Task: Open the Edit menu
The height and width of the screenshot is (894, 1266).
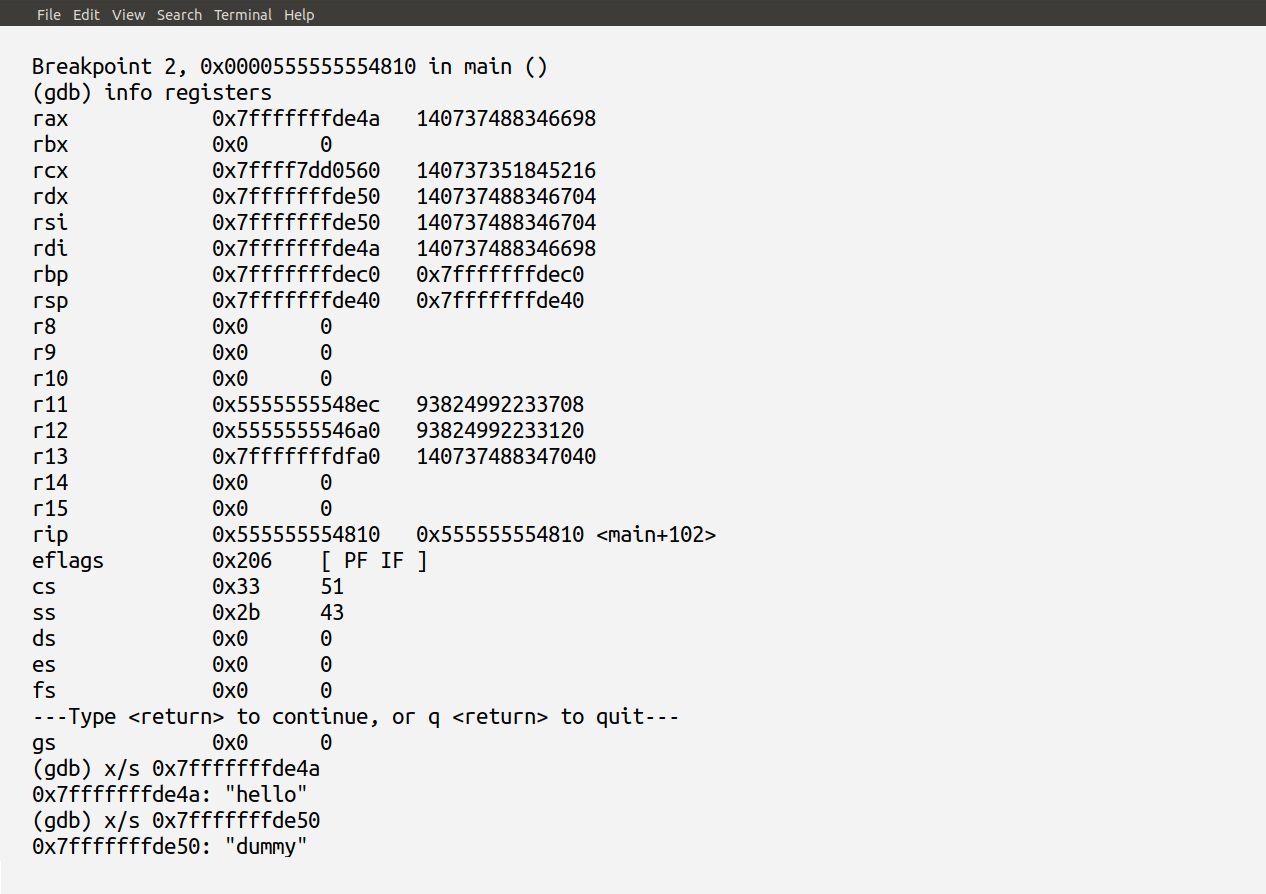Action: coord(86,15)
